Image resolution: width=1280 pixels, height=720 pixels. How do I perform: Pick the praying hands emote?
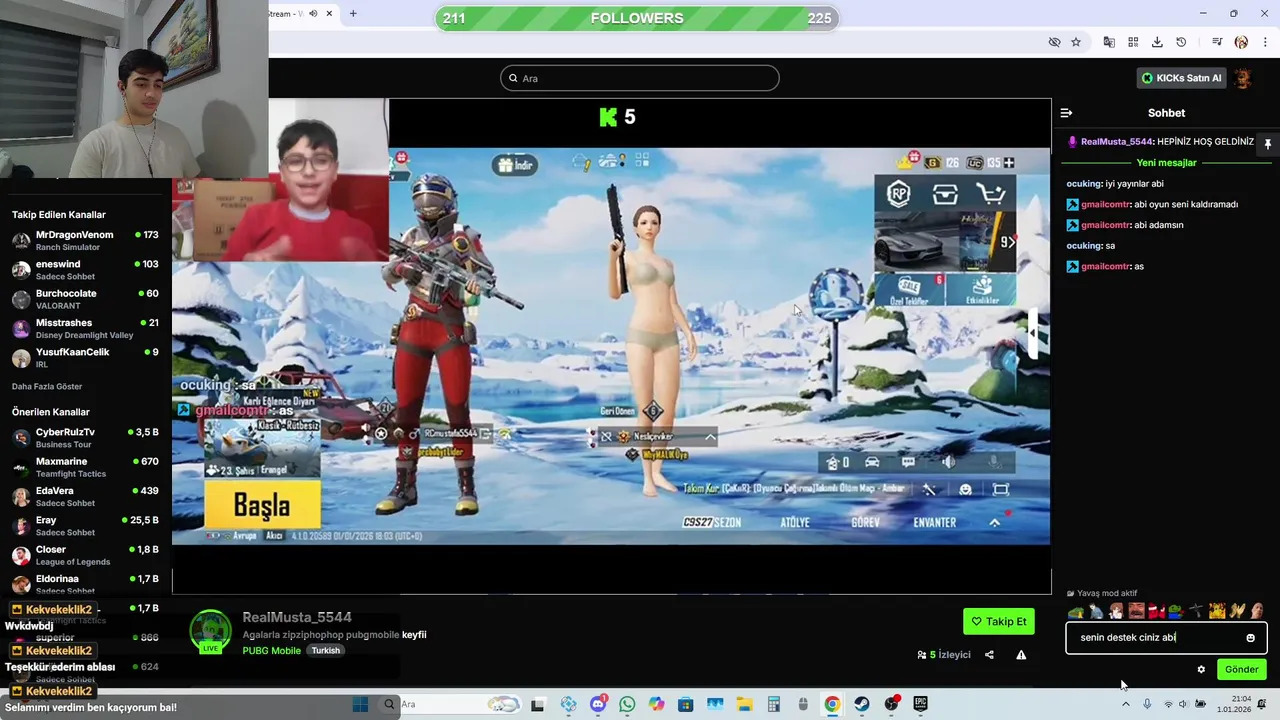pos(1237,611)
